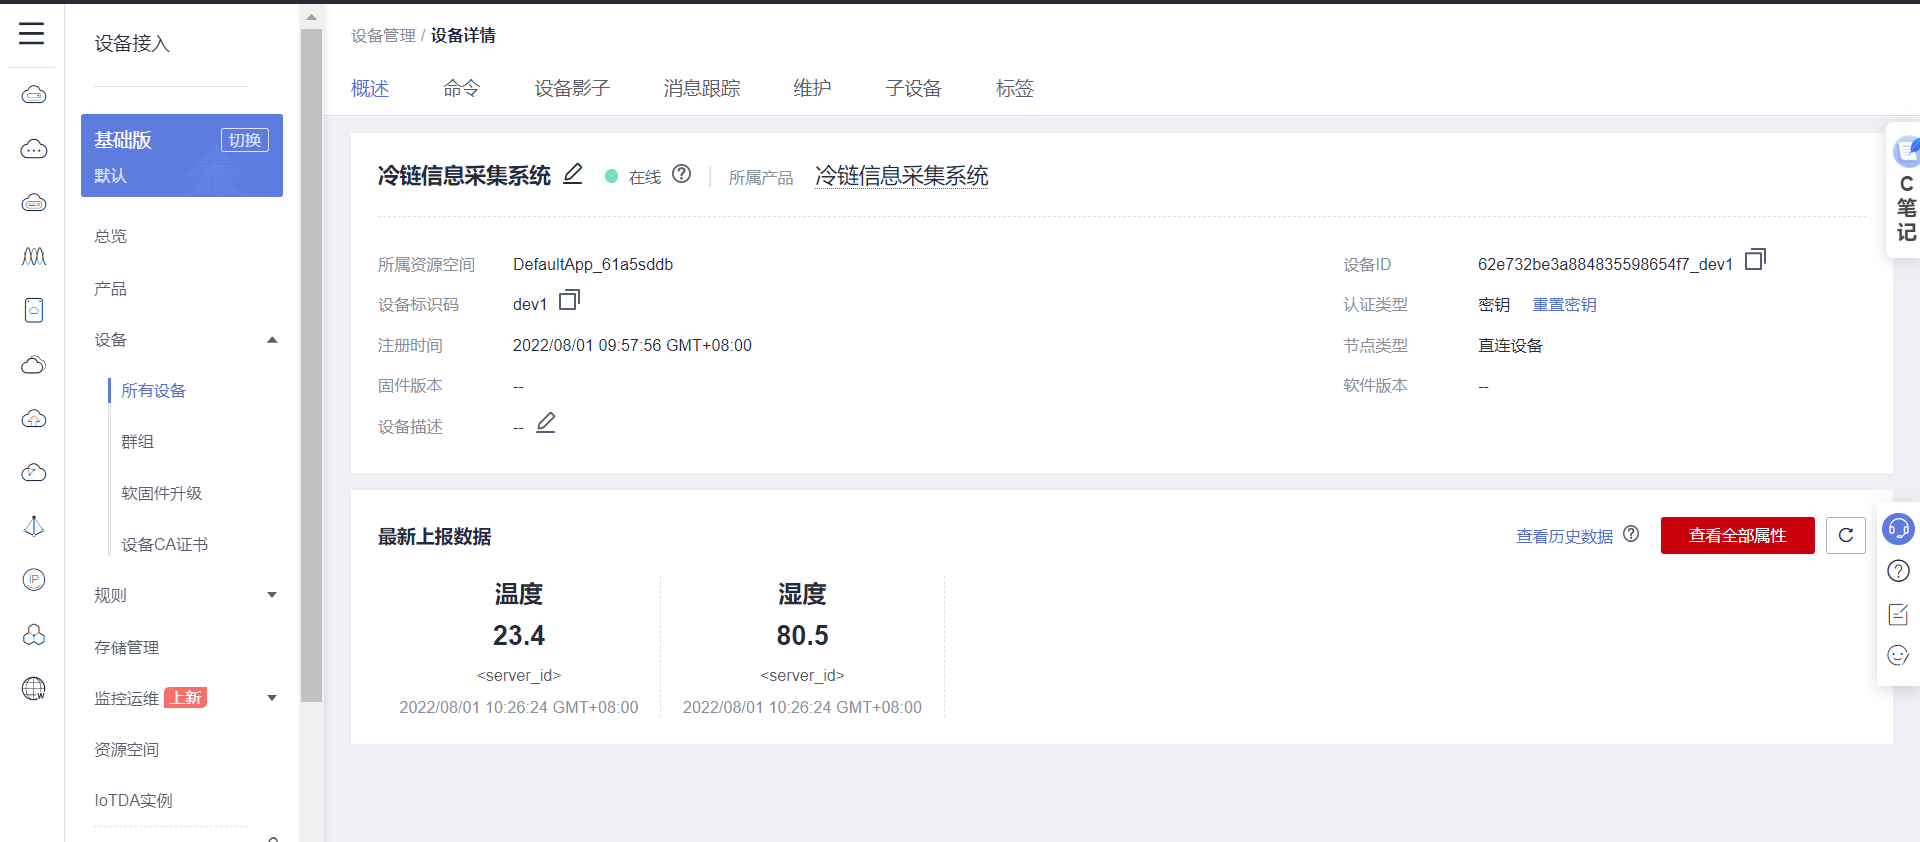
Task: Open 资源空间 in the sidebar
Action: [x=127, y=750]
